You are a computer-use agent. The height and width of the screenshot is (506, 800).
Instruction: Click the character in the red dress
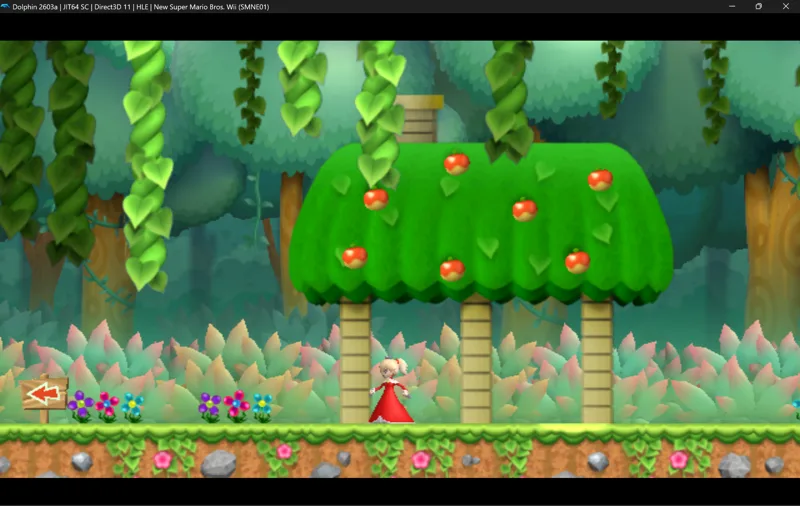[391, 390]
